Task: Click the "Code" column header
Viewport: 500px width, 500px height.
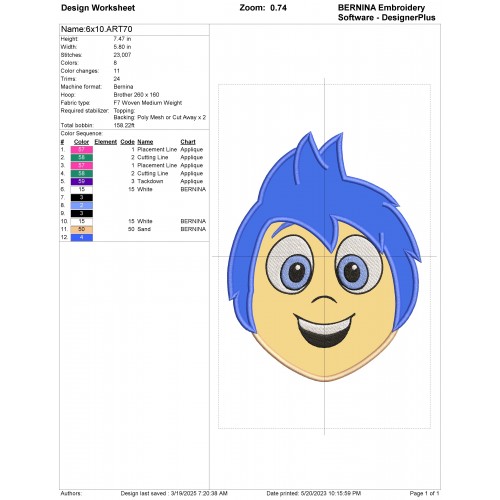Action: coord(127,142)
